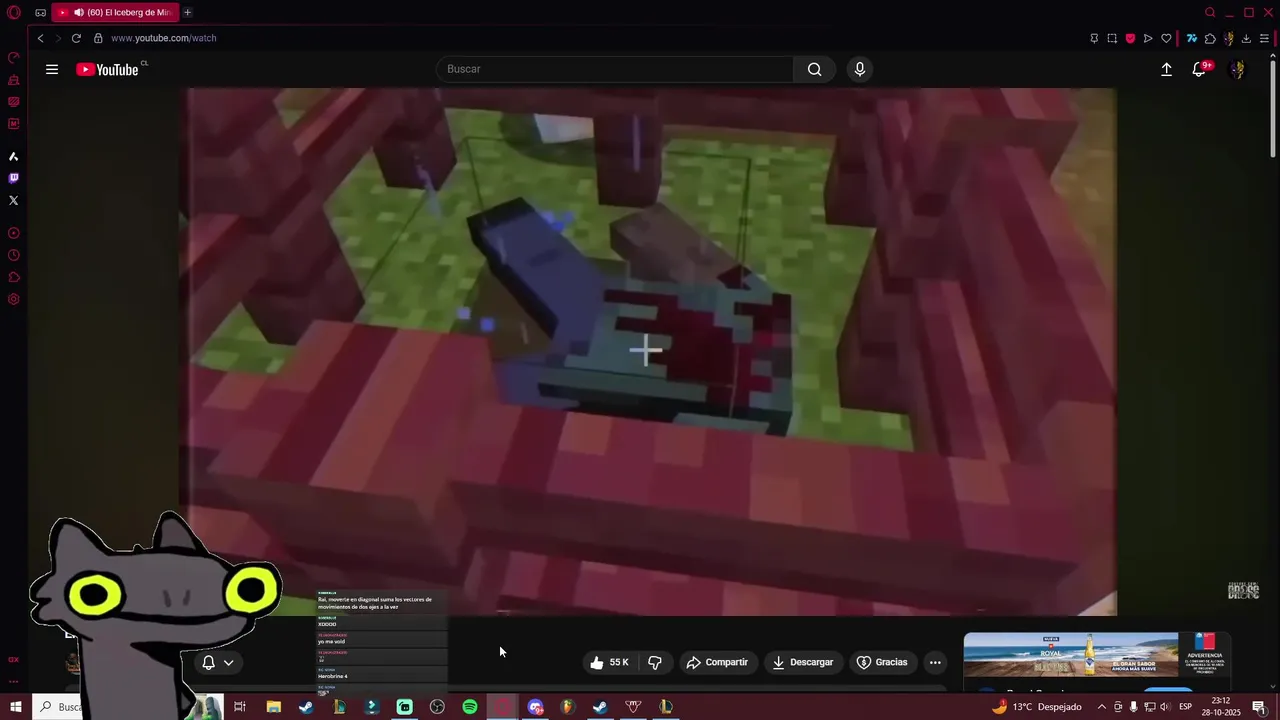Focus the YouTube Buscar search field
1280x720 pixels.
coord(615,69)
